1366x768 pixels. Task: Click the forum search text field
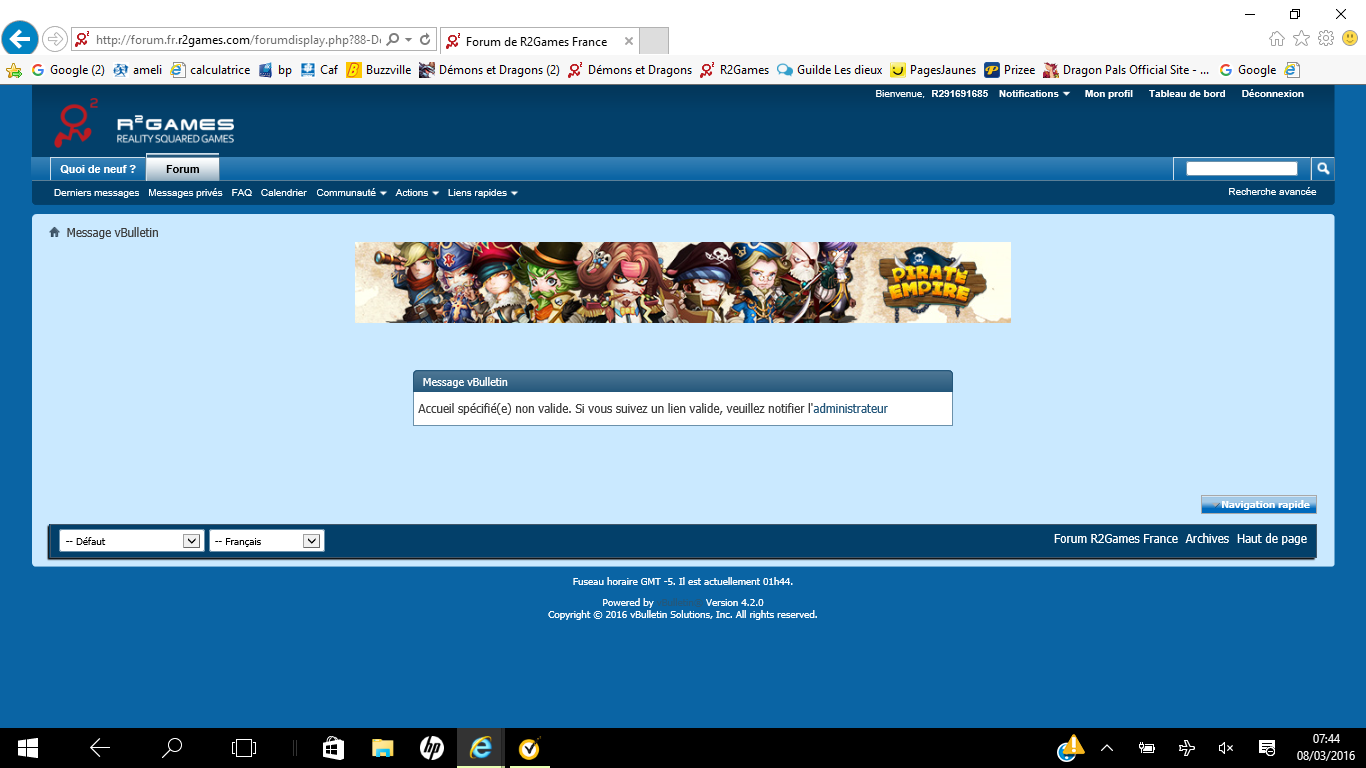(x=1241, y=169)
